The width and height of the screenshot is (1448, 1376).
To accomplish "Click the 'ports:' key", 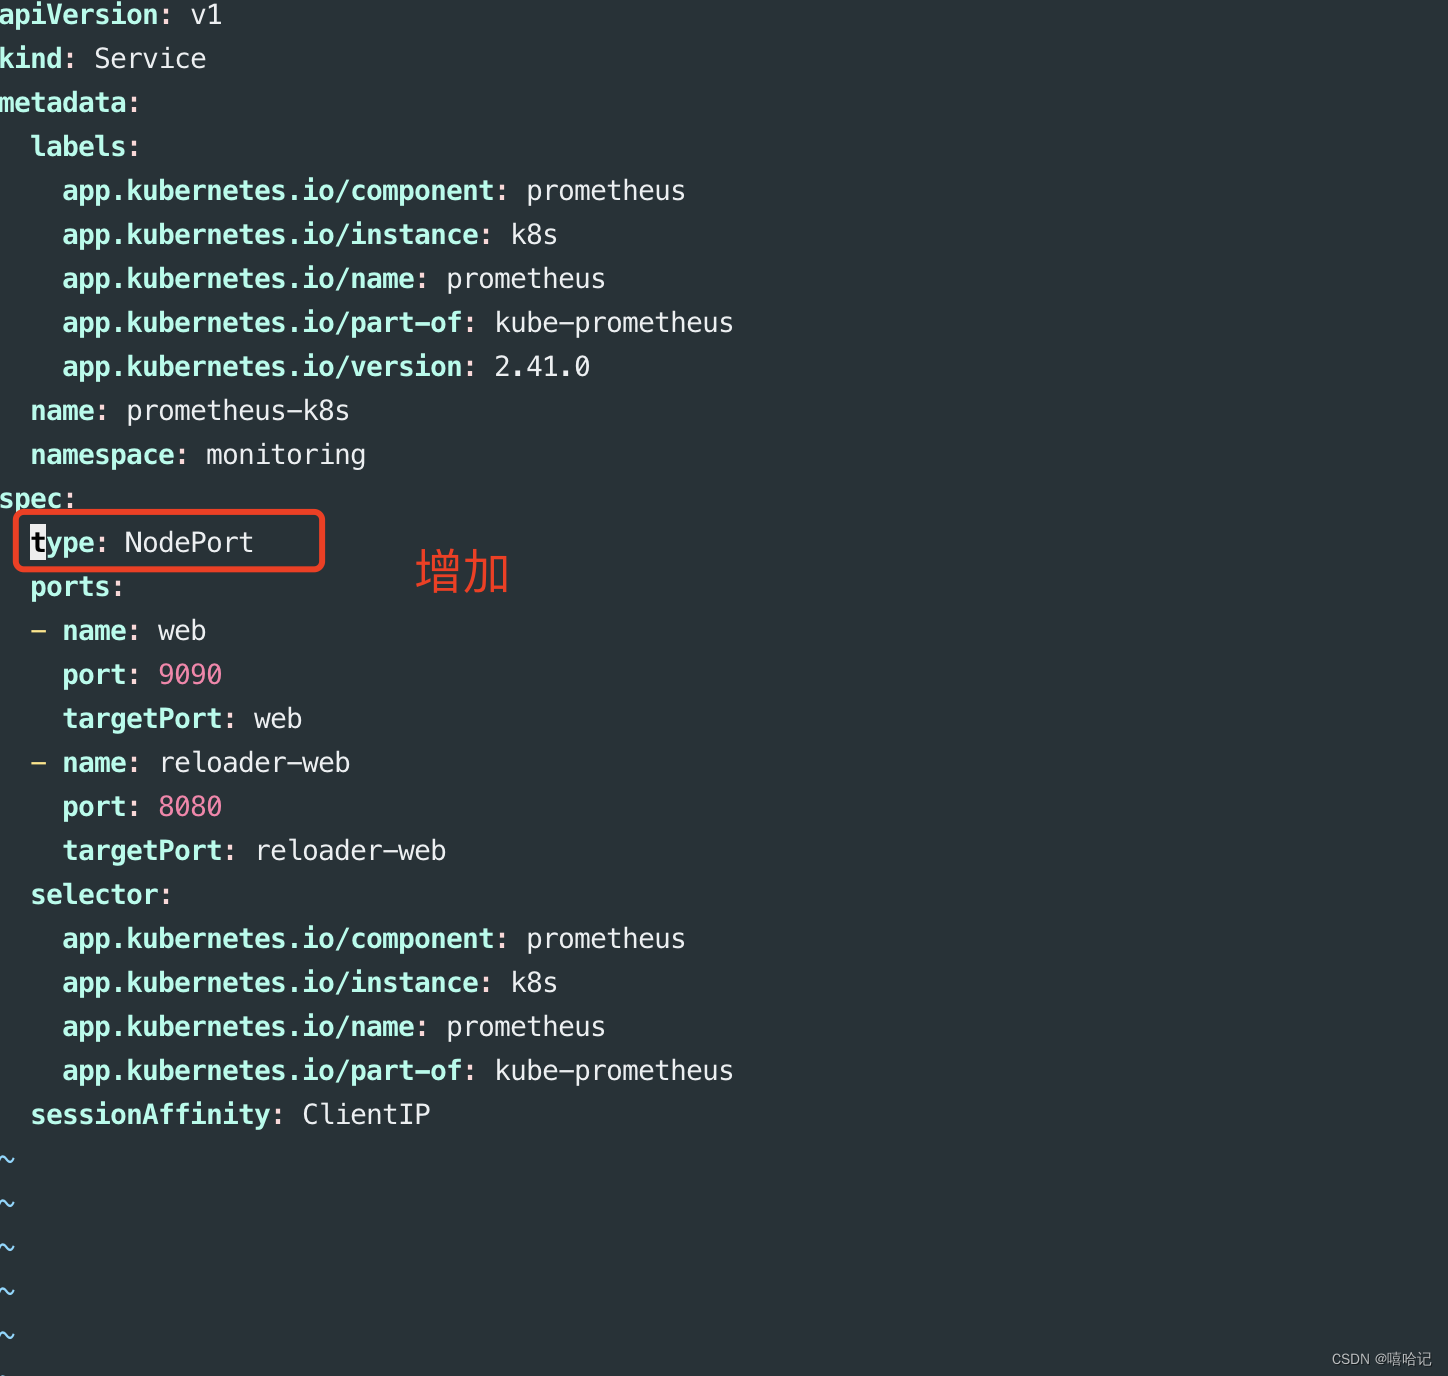I will click(77, 587).
